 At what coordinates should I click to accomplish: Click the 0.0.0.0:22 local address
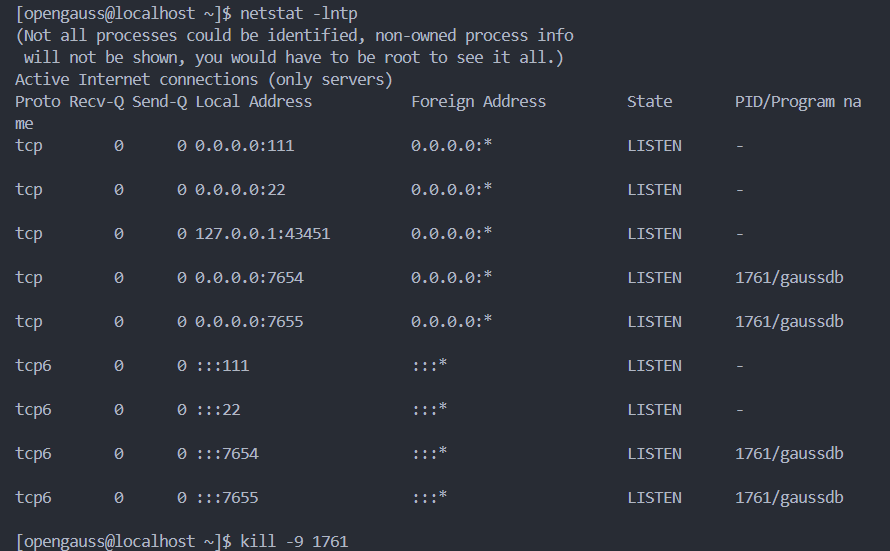click(240, 189)
